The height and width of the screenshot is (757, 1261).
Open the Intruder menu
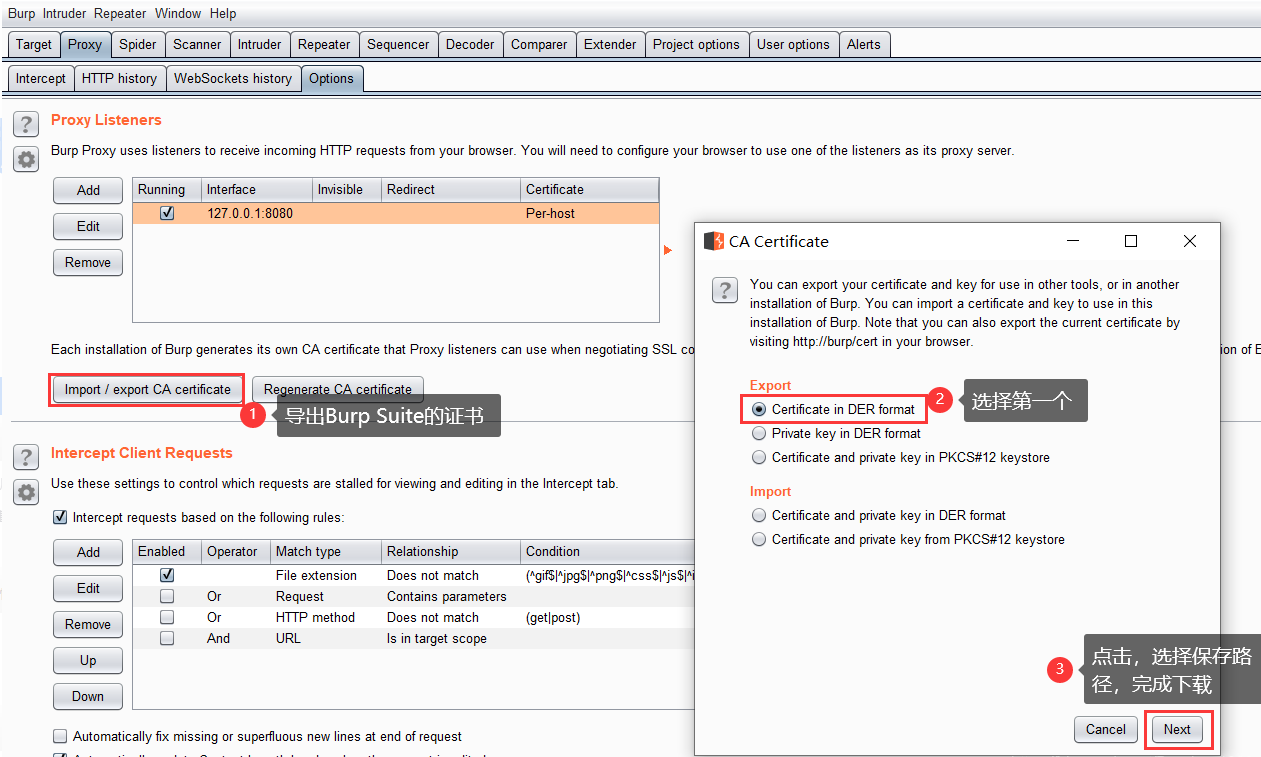[64, 13]
